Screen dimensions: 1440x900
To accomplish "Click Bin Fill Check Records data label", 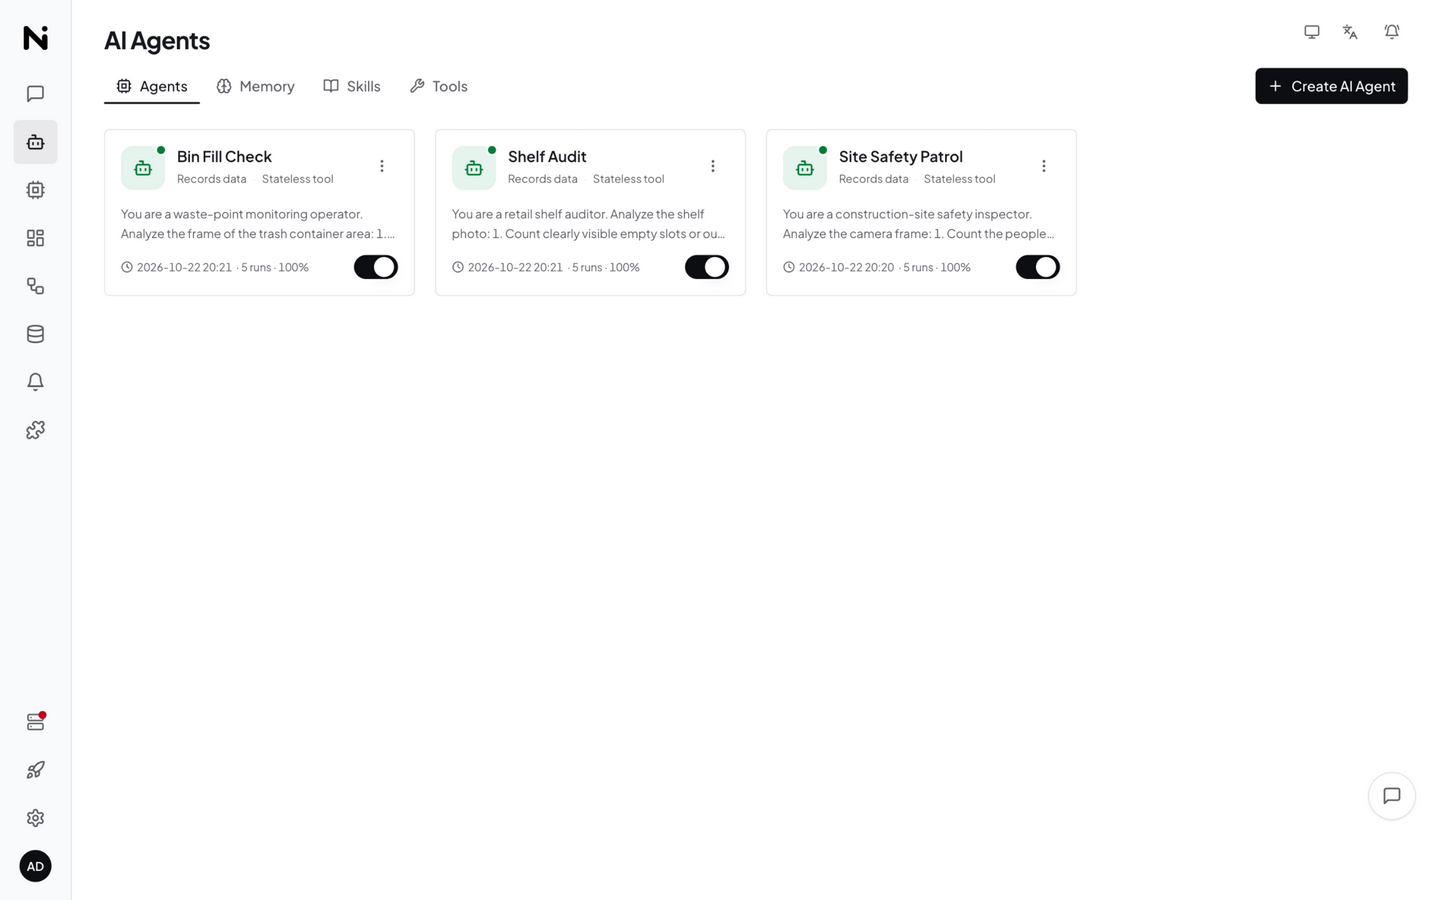I will 212,179.
